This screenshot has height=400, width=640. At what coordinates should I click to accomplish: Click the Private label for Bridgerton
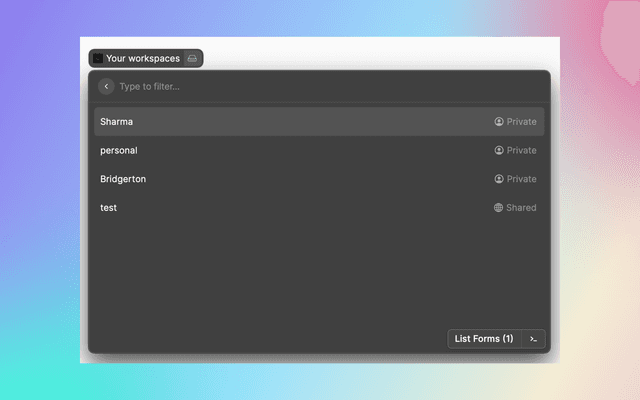pyautogui.click(x=521, y=180)
